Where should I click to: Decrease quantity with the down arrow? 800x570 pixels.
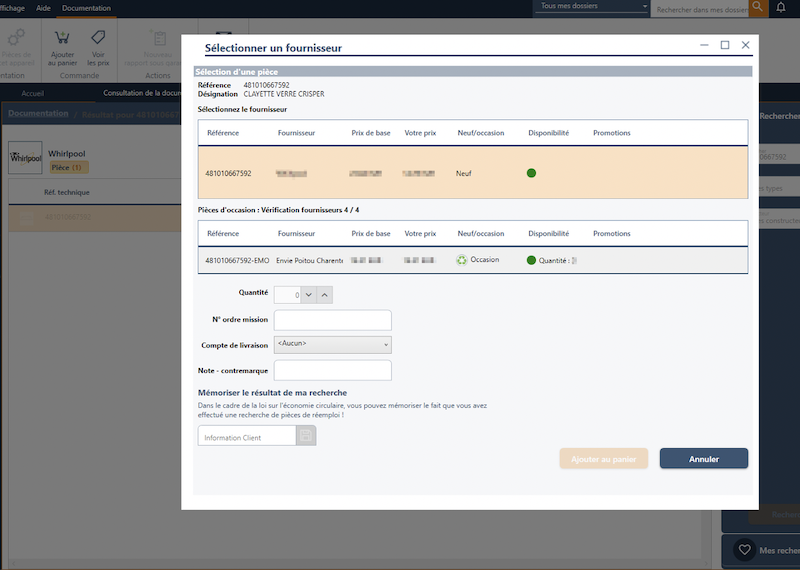tap(308, 294)
